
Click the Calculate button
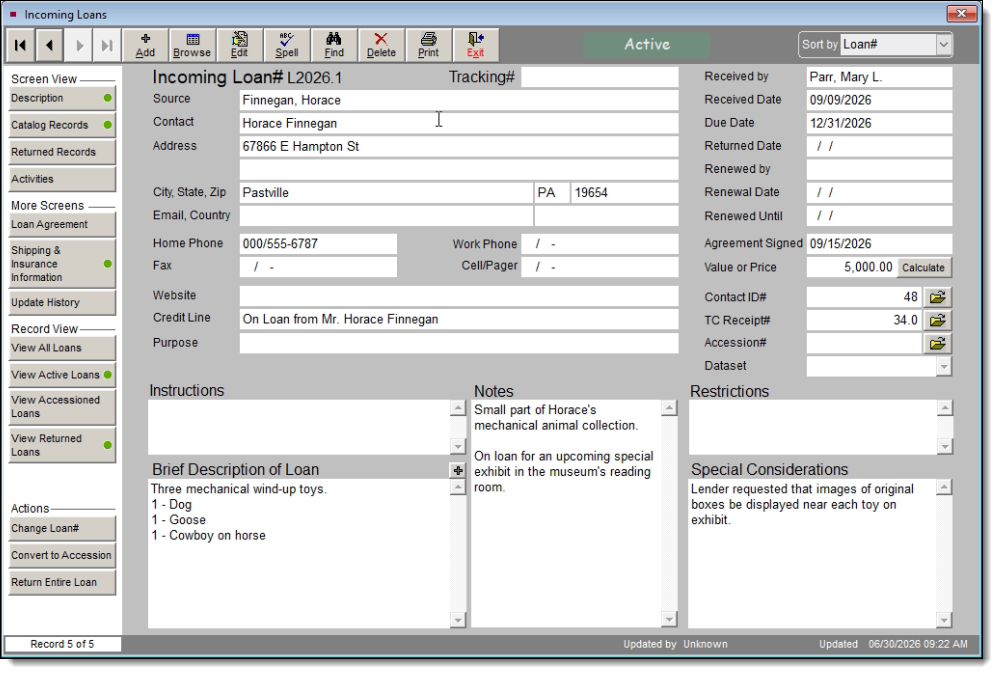923,268
